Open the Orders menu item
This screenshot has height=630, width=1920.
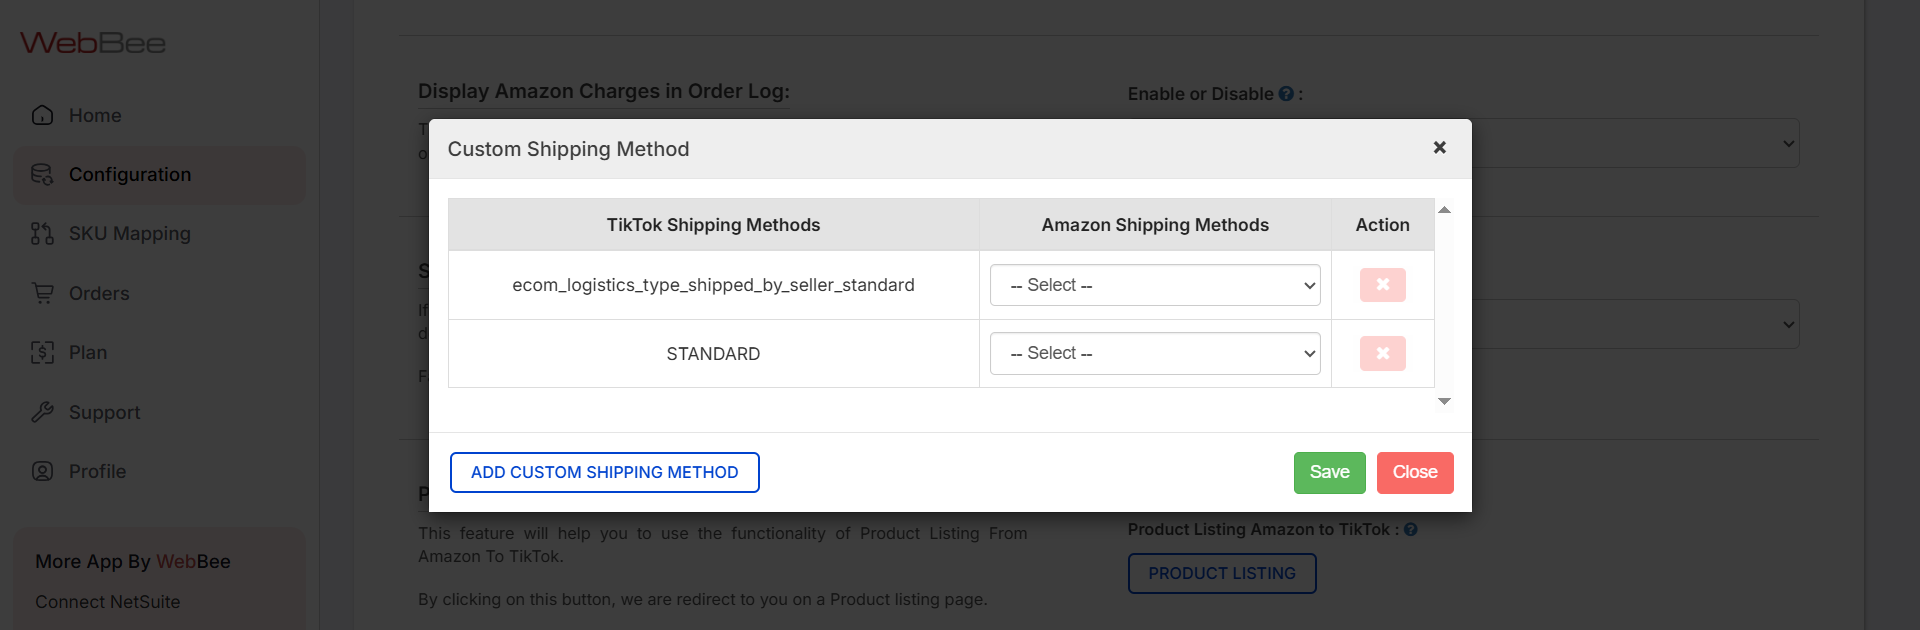pyautogui.click(x=99, y=293)
